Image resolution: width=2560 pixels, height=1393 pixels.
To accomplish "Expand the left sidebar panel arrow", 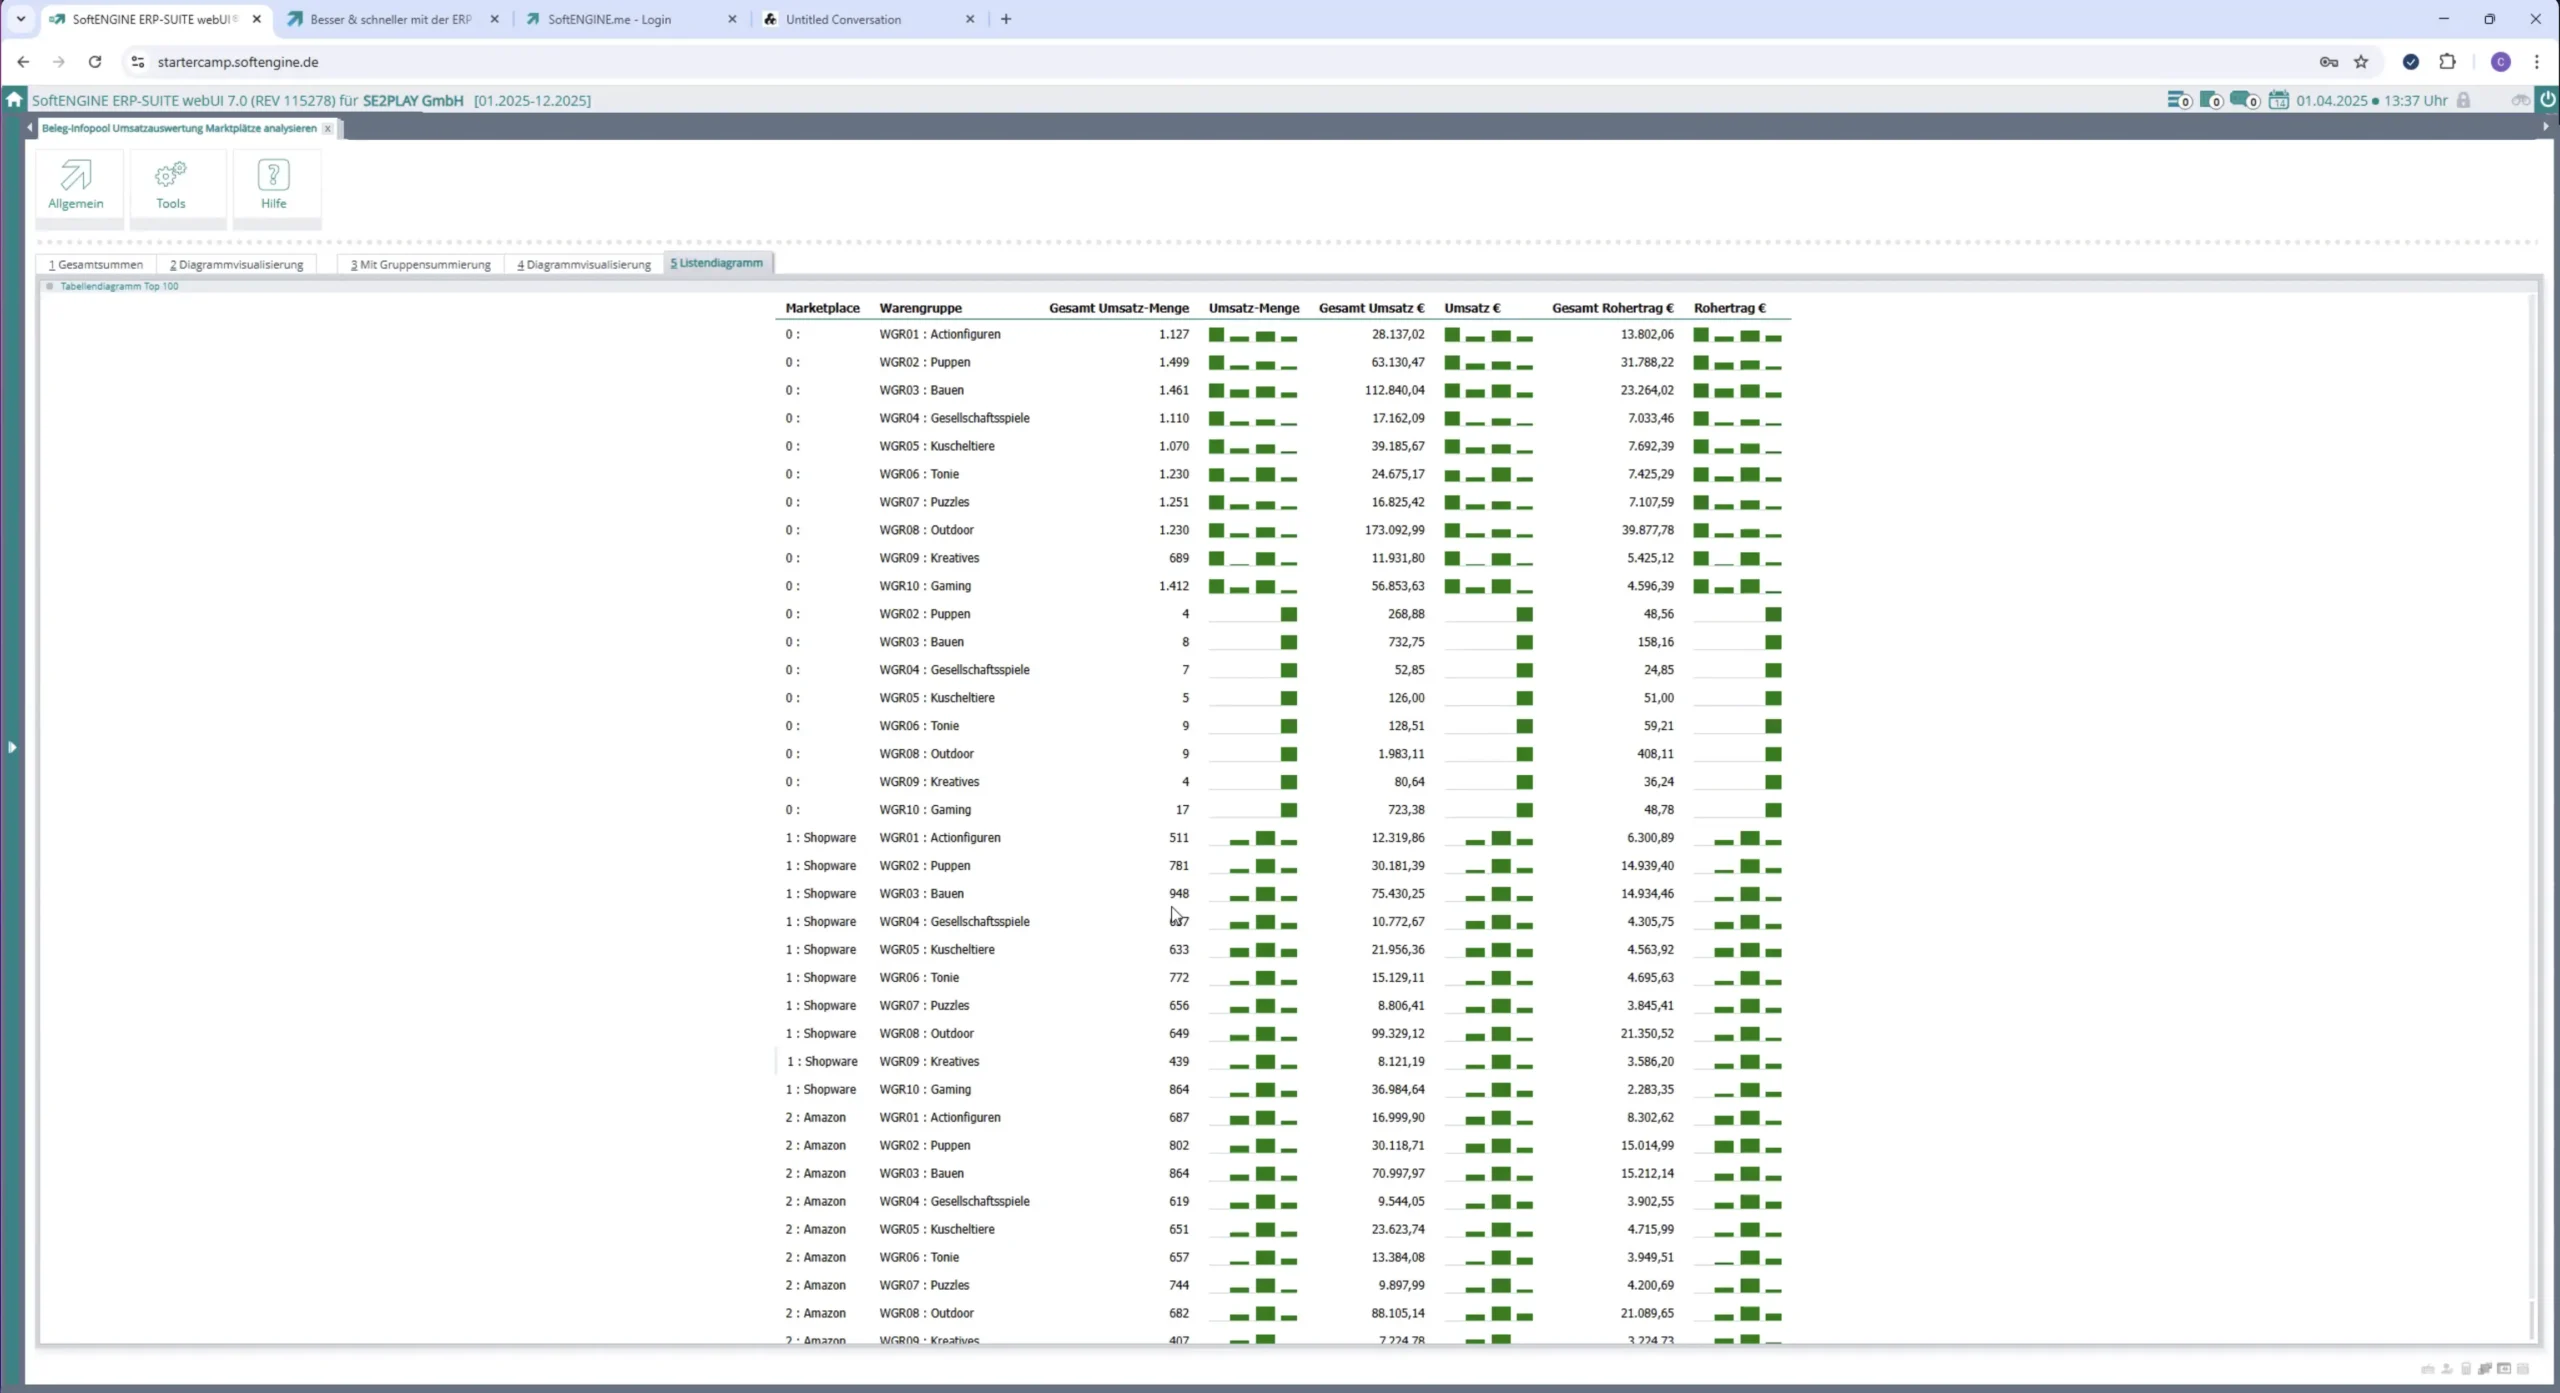I will (x=12, y=747).
